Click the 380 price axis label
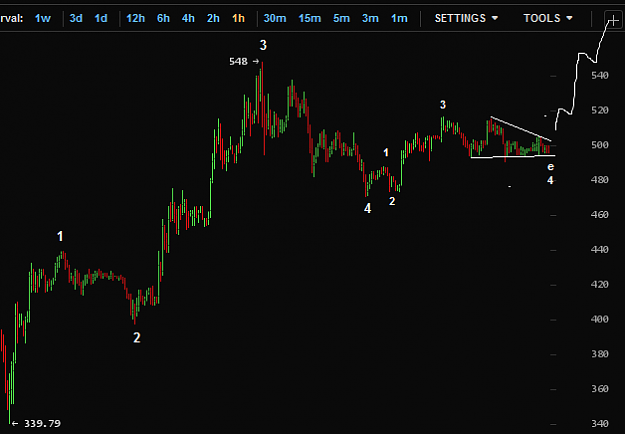Viewport: 625px width, 434px height. point(600,354)
